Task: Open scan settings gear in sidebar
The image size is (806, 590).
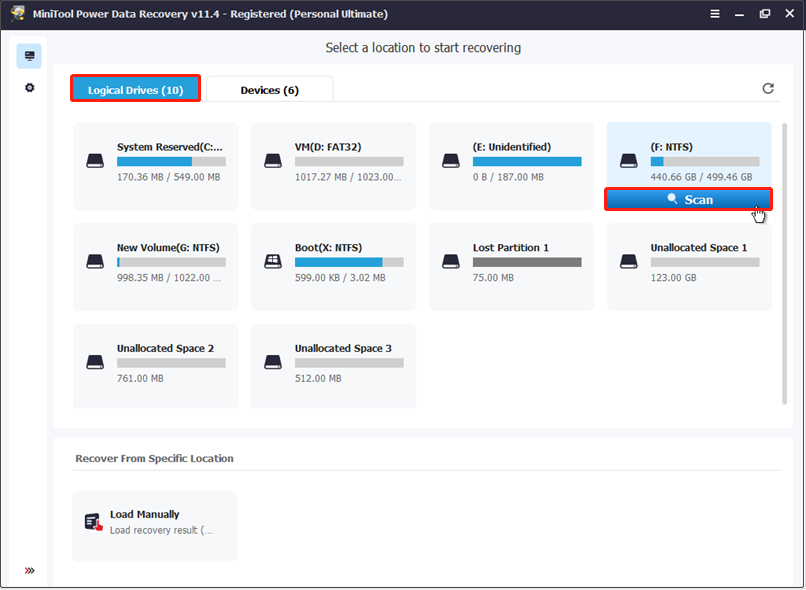Action: click(29, 88)
